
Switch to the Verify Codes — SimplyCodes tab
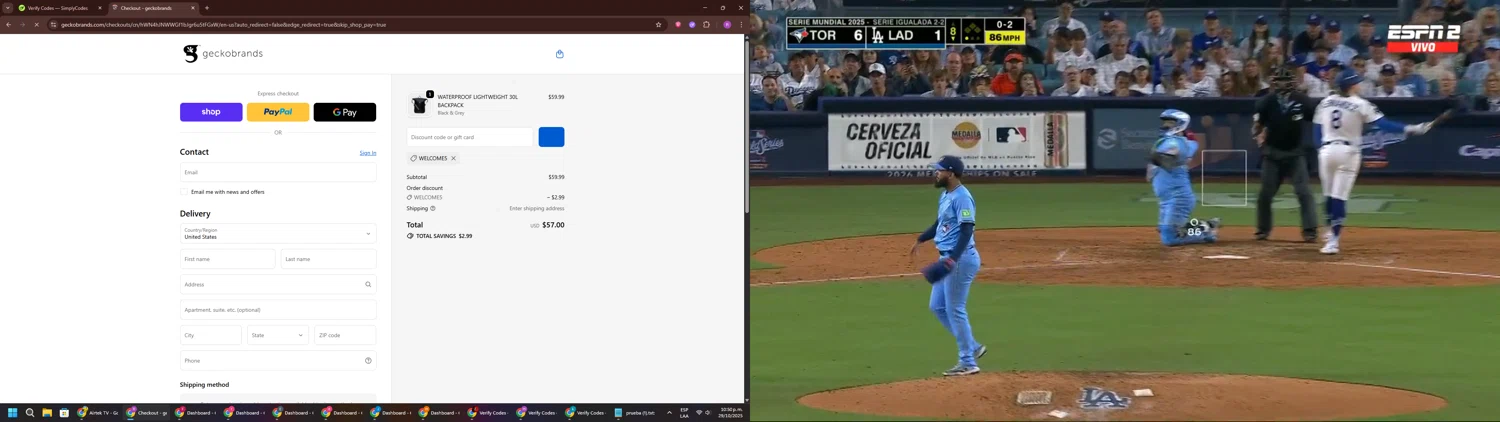(x=57, y=8)
